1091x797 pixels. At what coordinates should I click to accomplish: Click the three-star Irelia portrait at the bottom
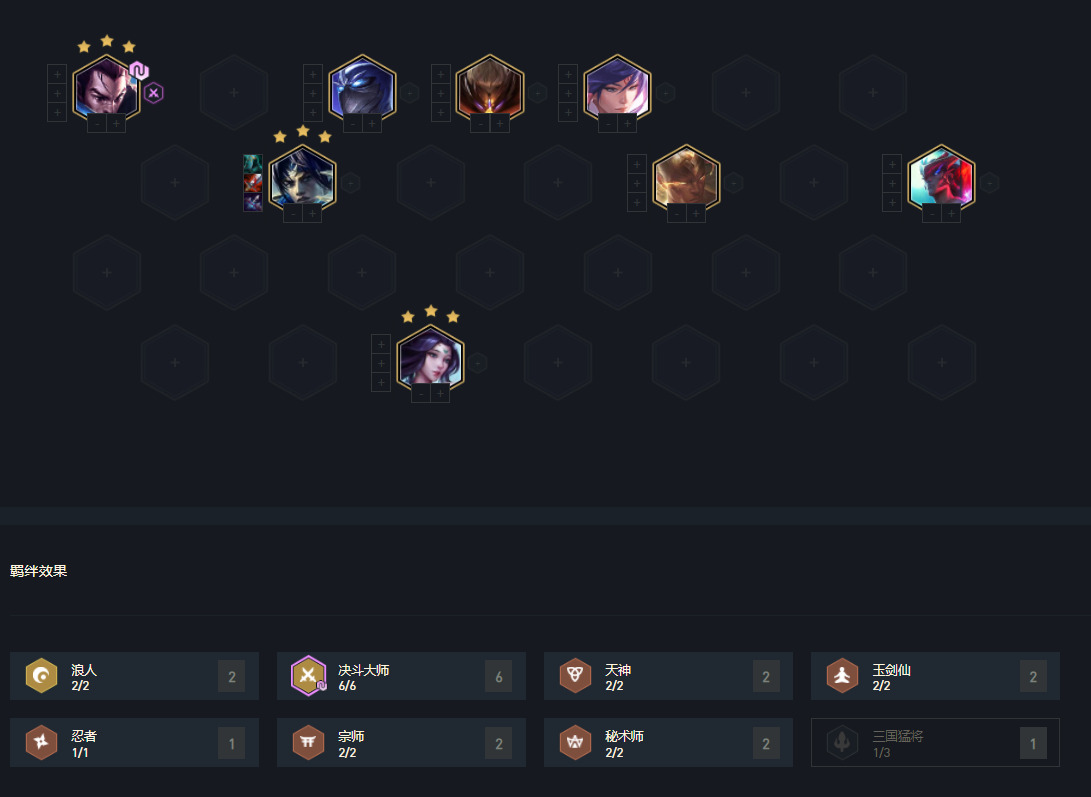(430, 359)
